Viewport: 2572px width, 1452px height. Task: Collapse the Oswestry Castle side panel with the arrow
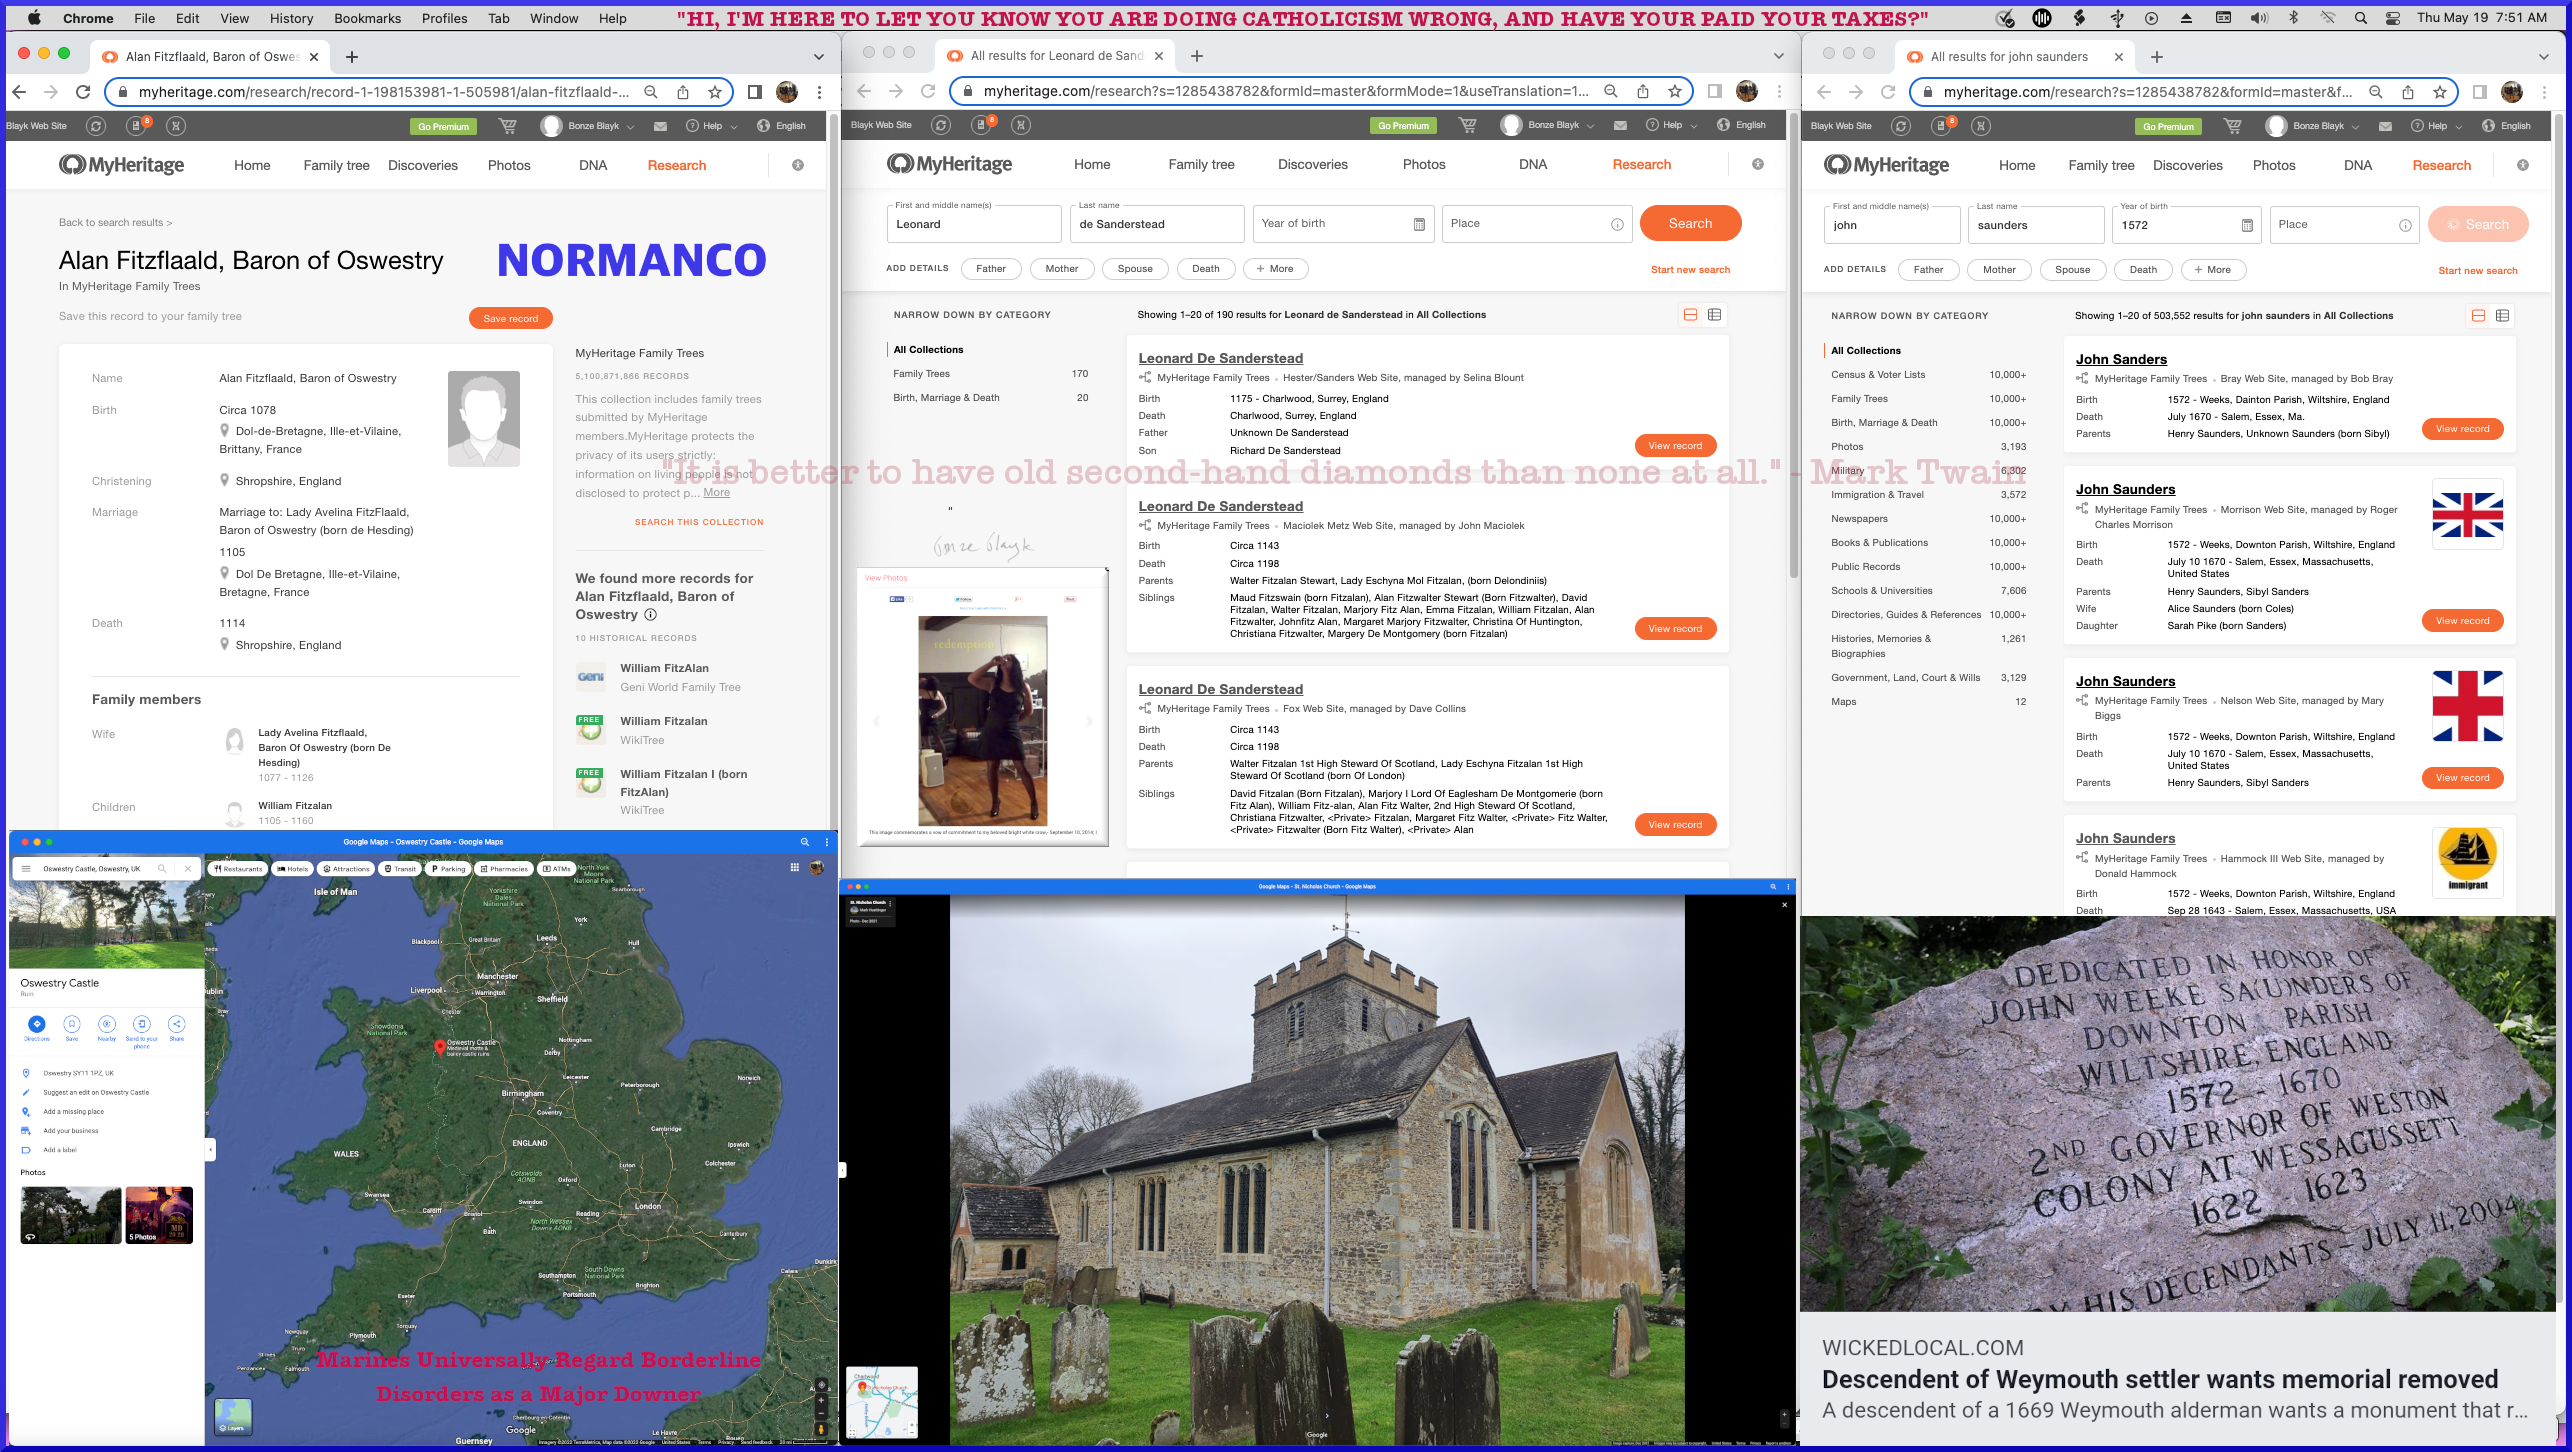pos(210,1150)
